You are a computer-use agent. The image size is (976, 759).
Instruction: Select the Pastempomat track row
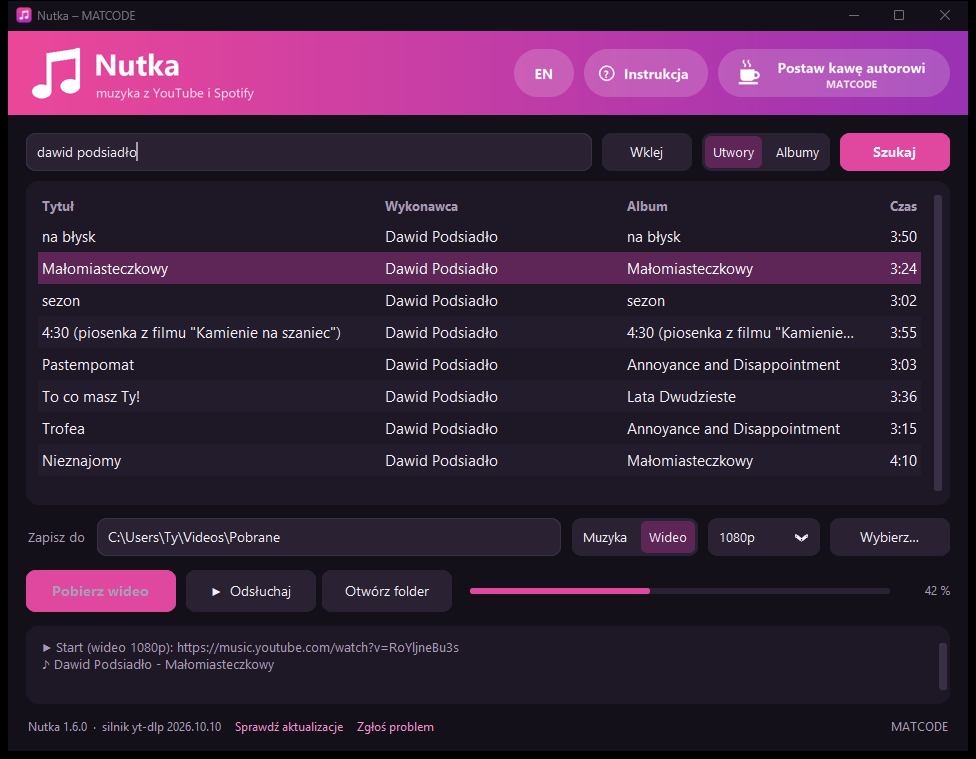tap(479, 365)
